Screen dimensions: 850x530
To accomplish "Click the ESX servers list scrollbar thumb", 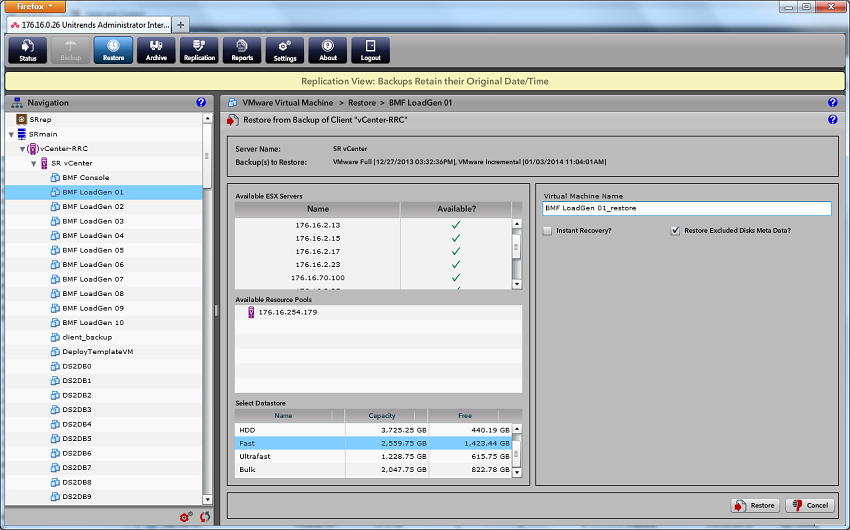I will (517, 247).
